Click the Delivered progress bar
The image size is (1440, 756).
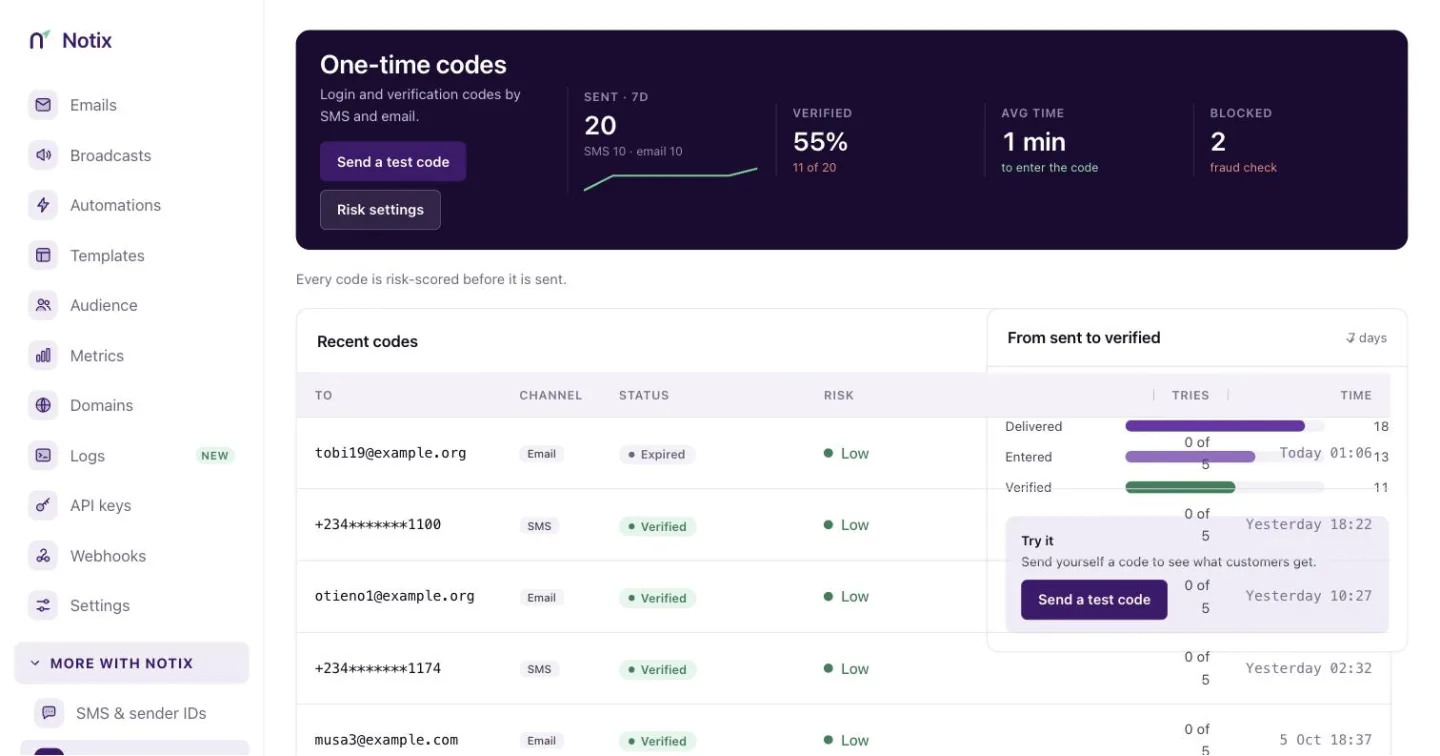(x=1225, y=426)
